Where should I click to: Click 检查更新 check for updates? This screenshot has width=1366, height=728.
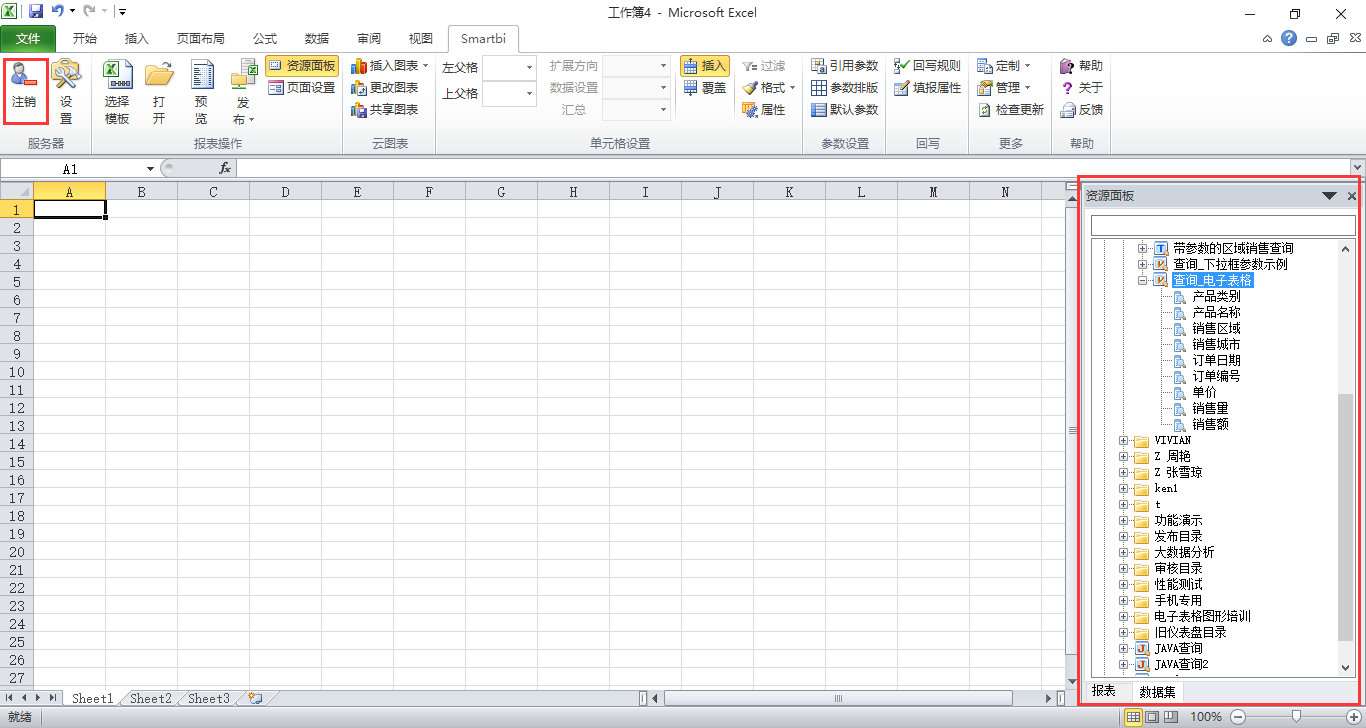coord(1011,110)
